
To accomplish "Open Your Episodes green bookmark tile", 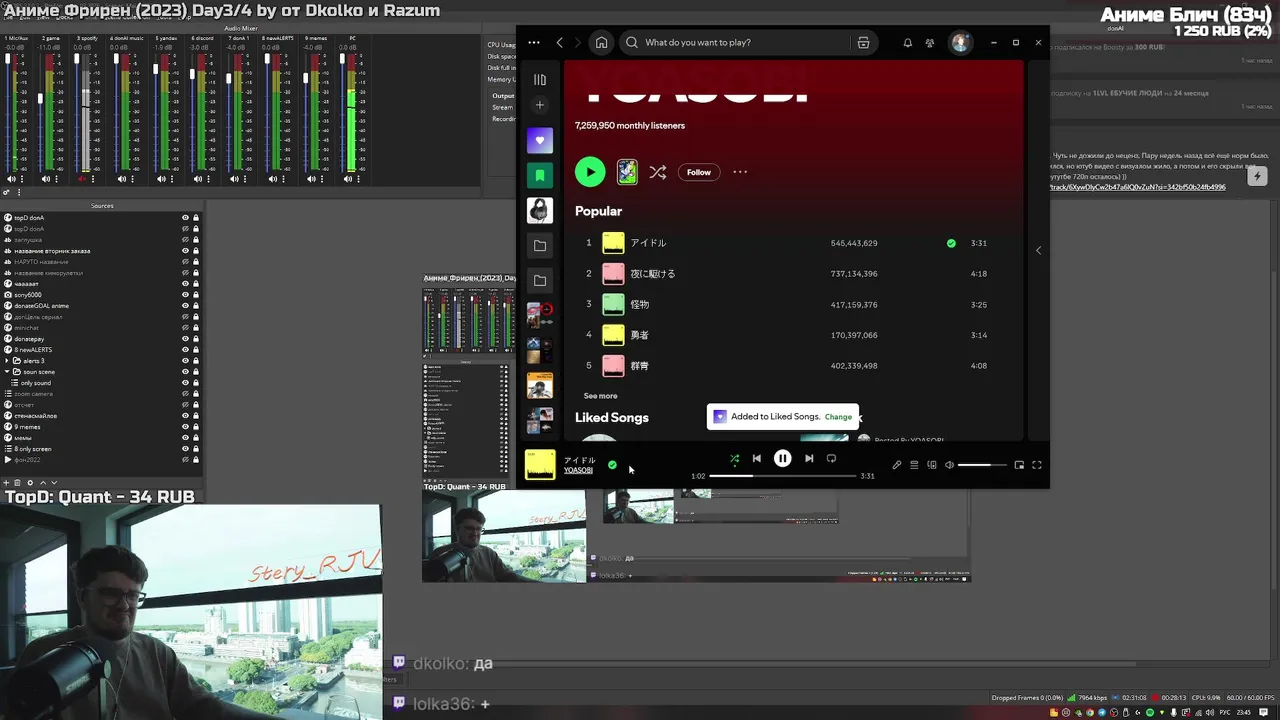I will pyautogui.click(x=540, y=175).
